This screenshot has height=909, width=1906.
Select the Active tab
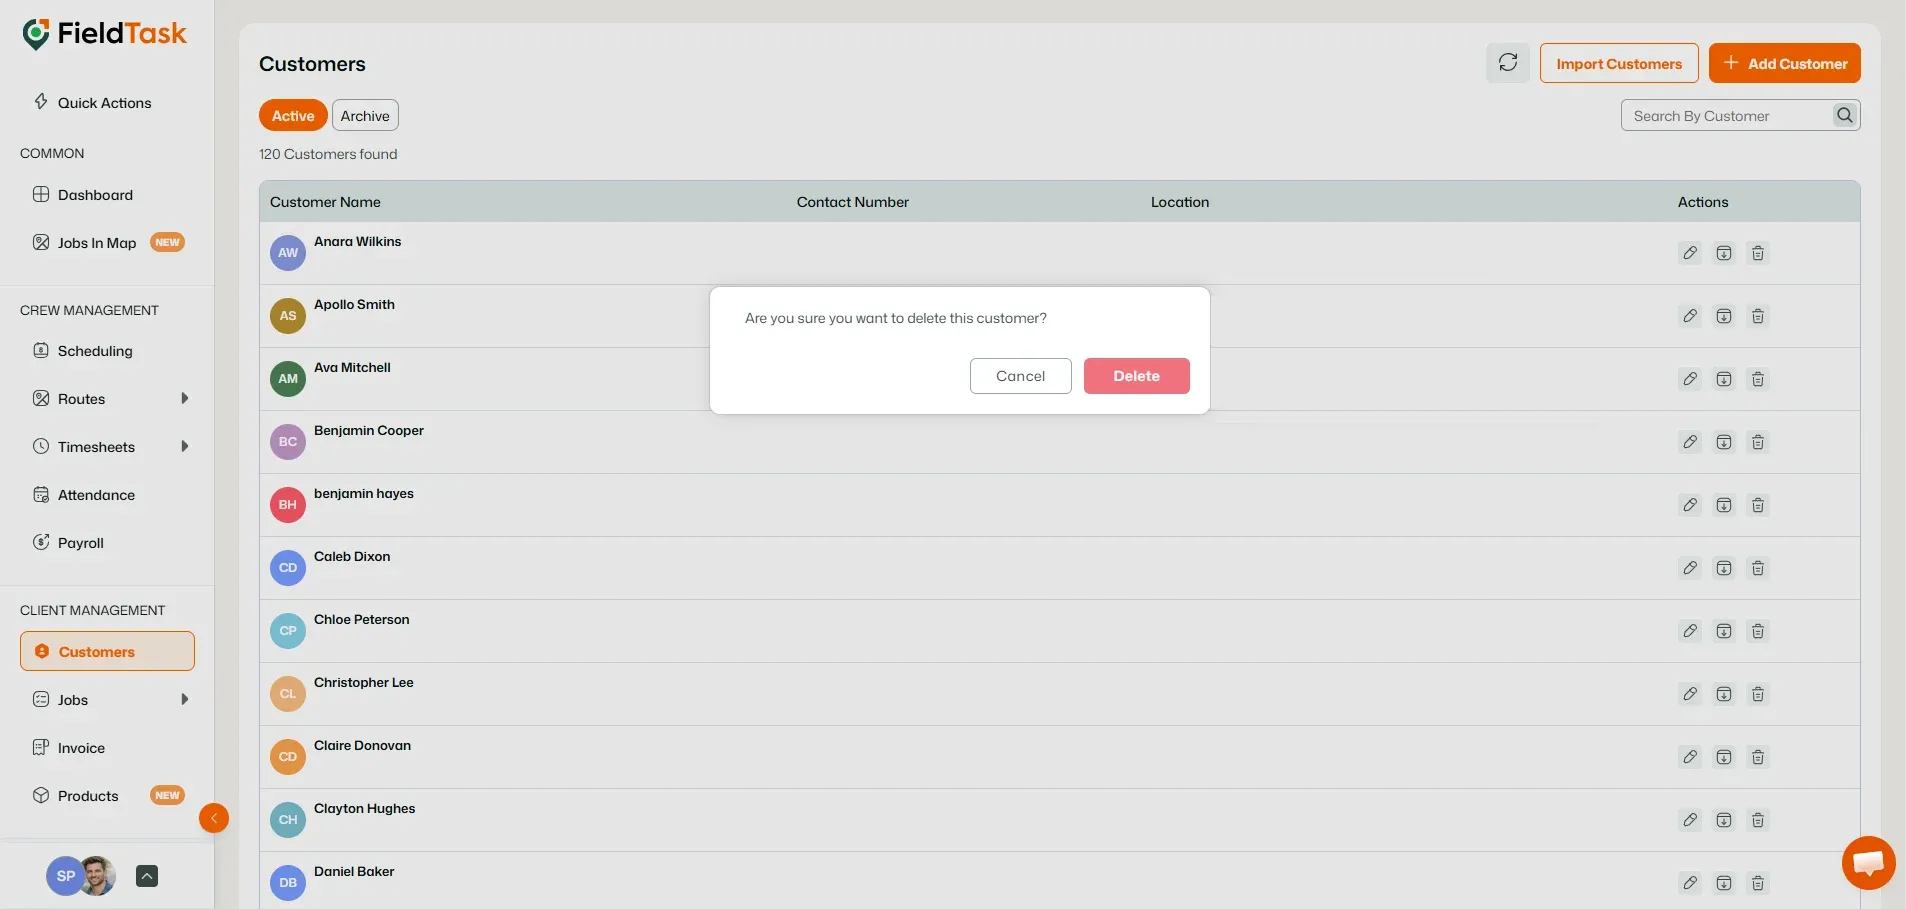pyautogui.click(x=293, y=115)
